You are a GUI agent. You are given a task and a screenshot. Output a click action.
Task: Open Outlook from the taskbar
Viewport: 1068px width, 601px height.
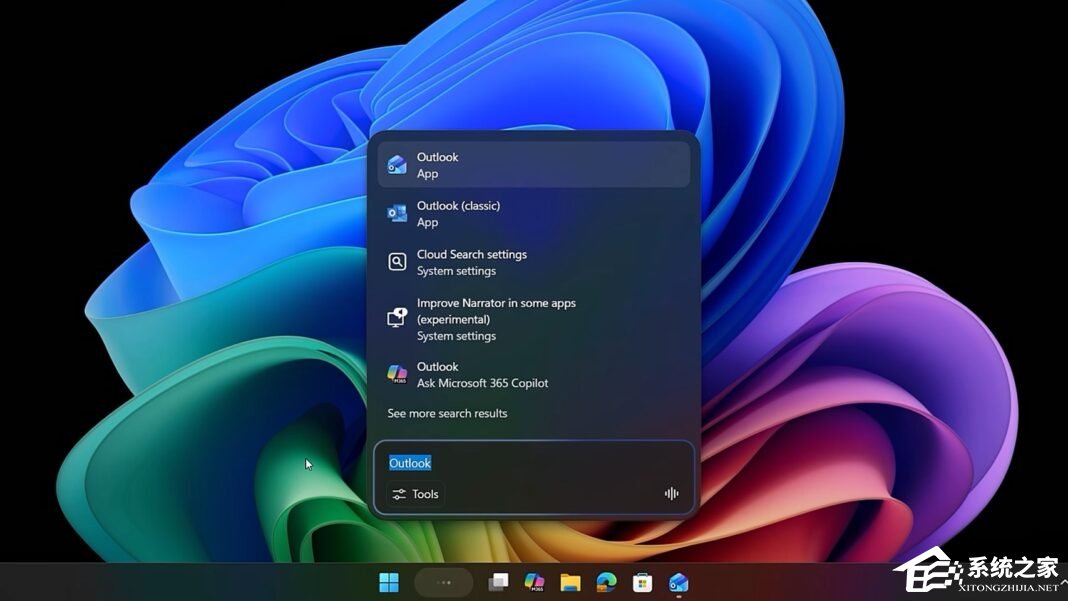pos(678,583)
